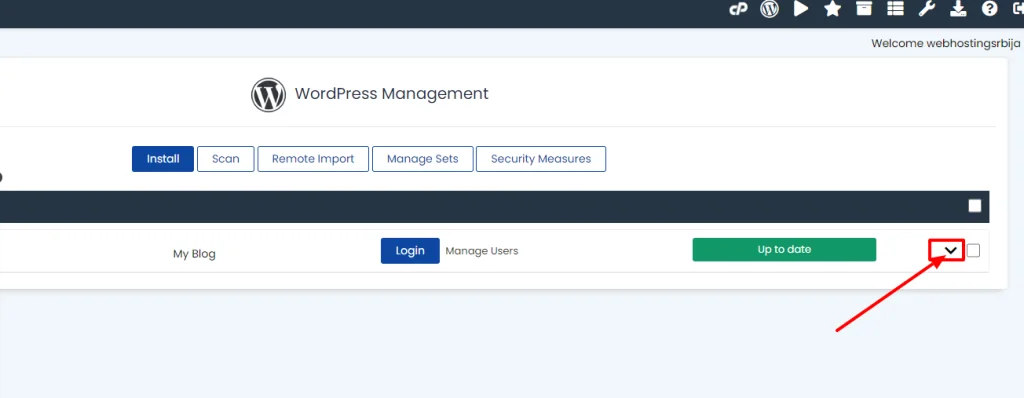Open help via the question mark icon
This screenshot has height=398, width=1024.
pyautogui.click(x=989, y=8)
